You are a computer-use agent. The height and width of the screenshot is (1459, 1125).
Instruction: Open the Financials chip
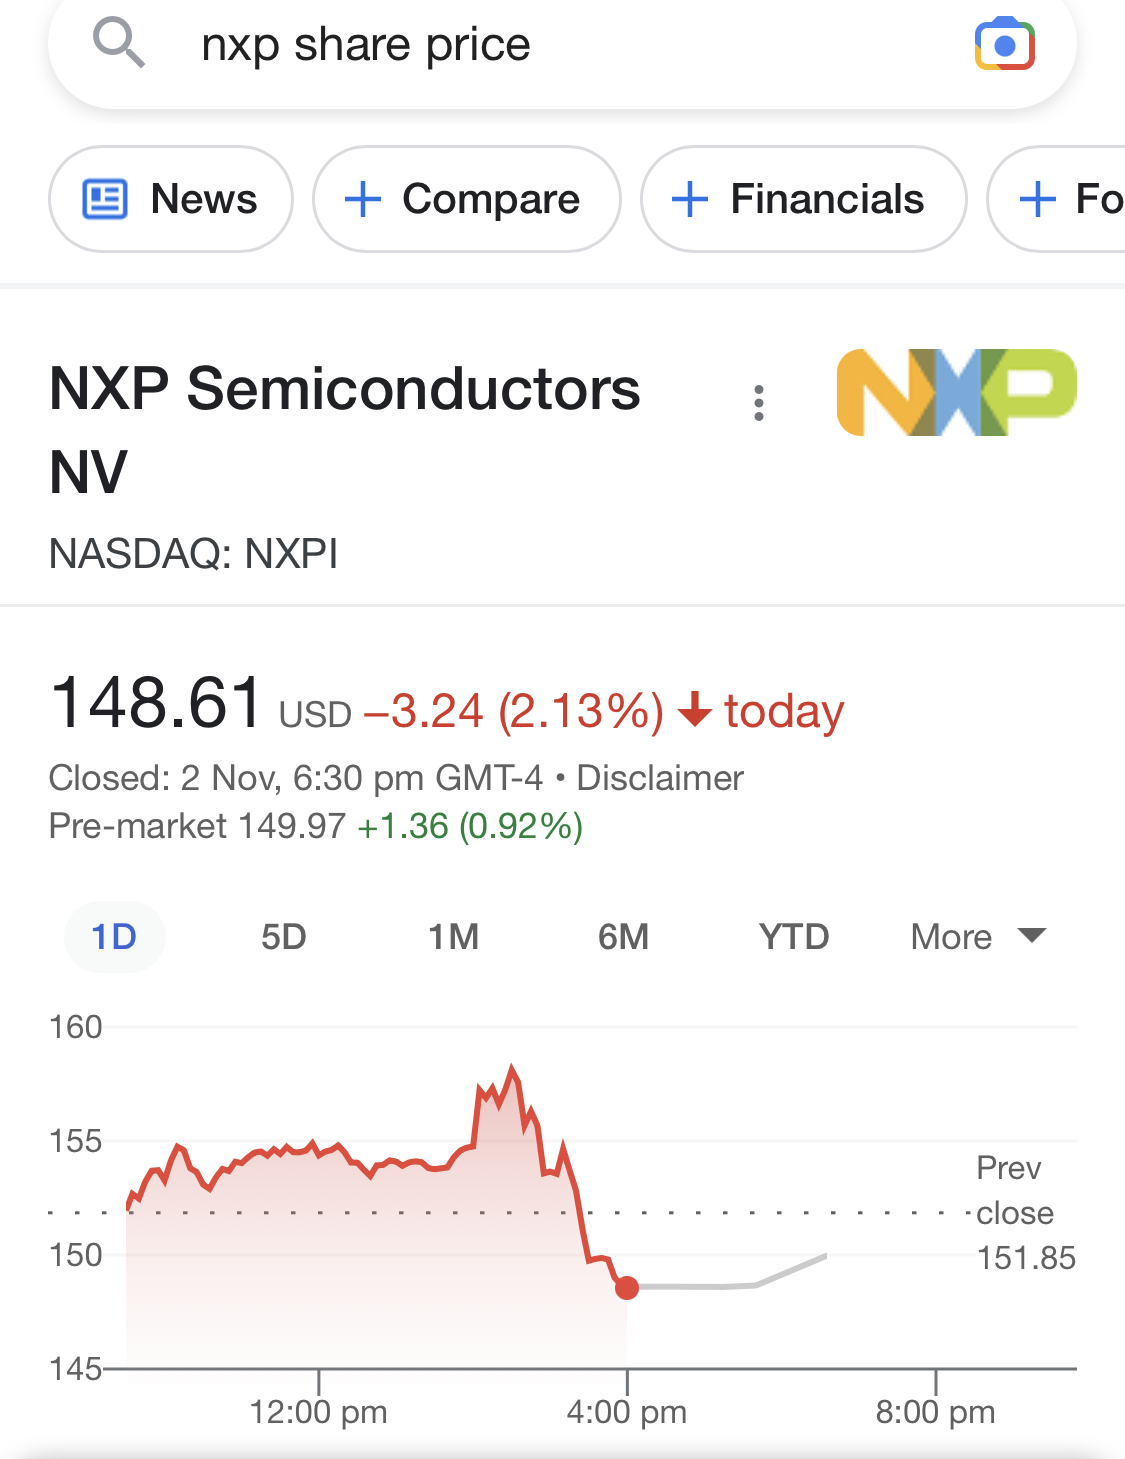(x=826, y=199)
